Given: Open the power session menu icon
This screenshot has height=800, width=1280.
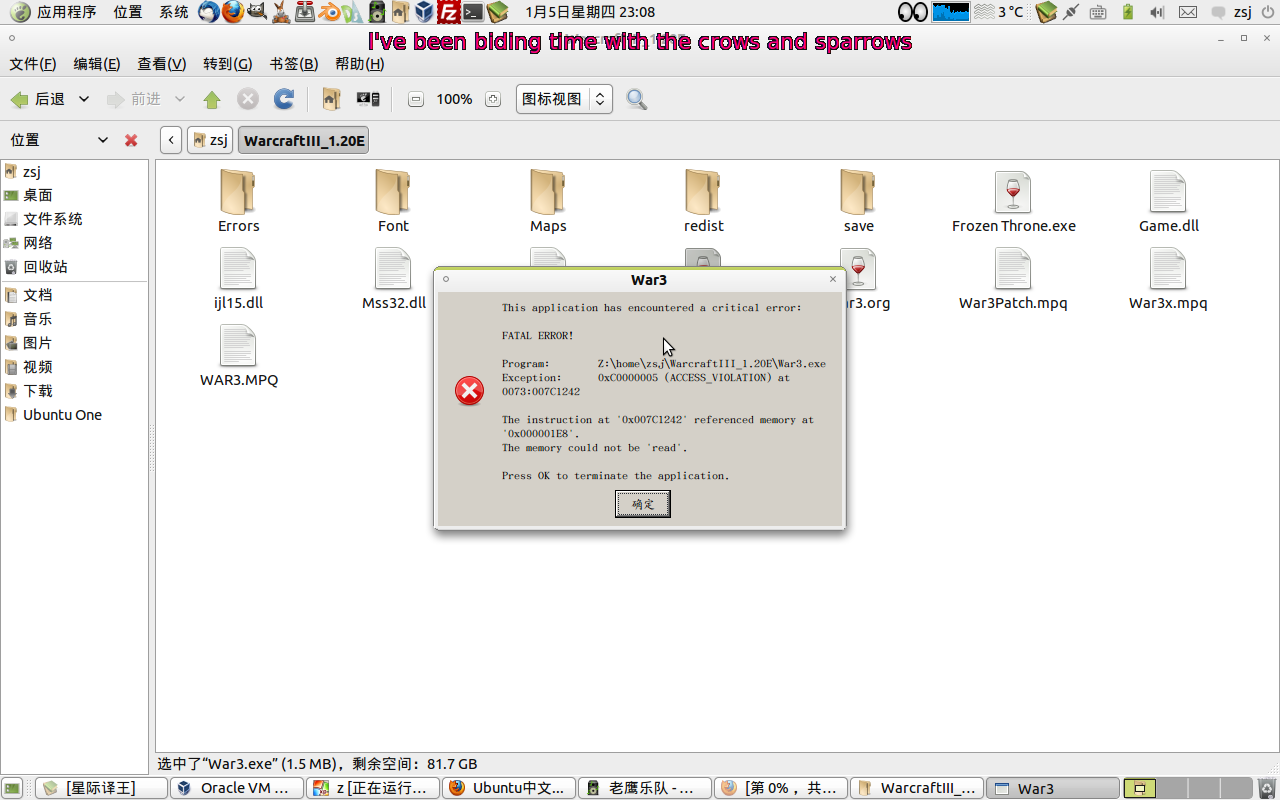Looking at the screenshot, I should click(x=1266, y=12).
